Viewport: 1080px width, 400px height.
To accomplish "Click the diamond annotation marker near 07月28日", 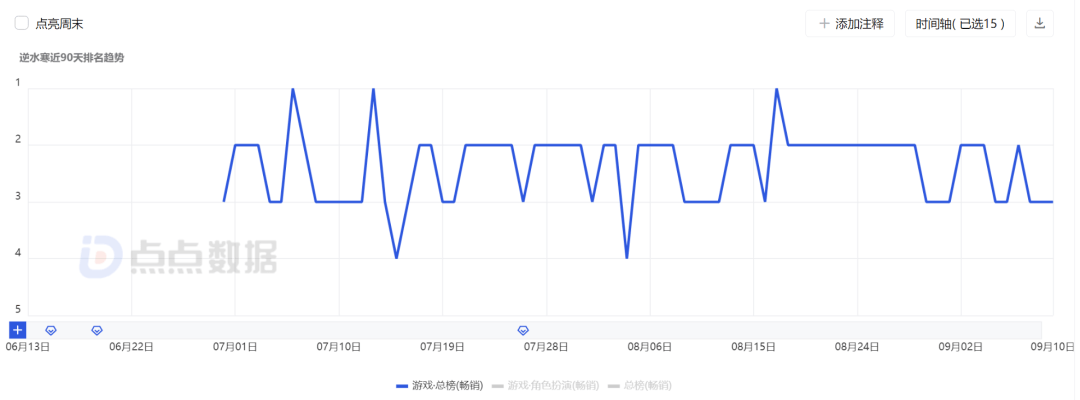I will tap(522, 329).
